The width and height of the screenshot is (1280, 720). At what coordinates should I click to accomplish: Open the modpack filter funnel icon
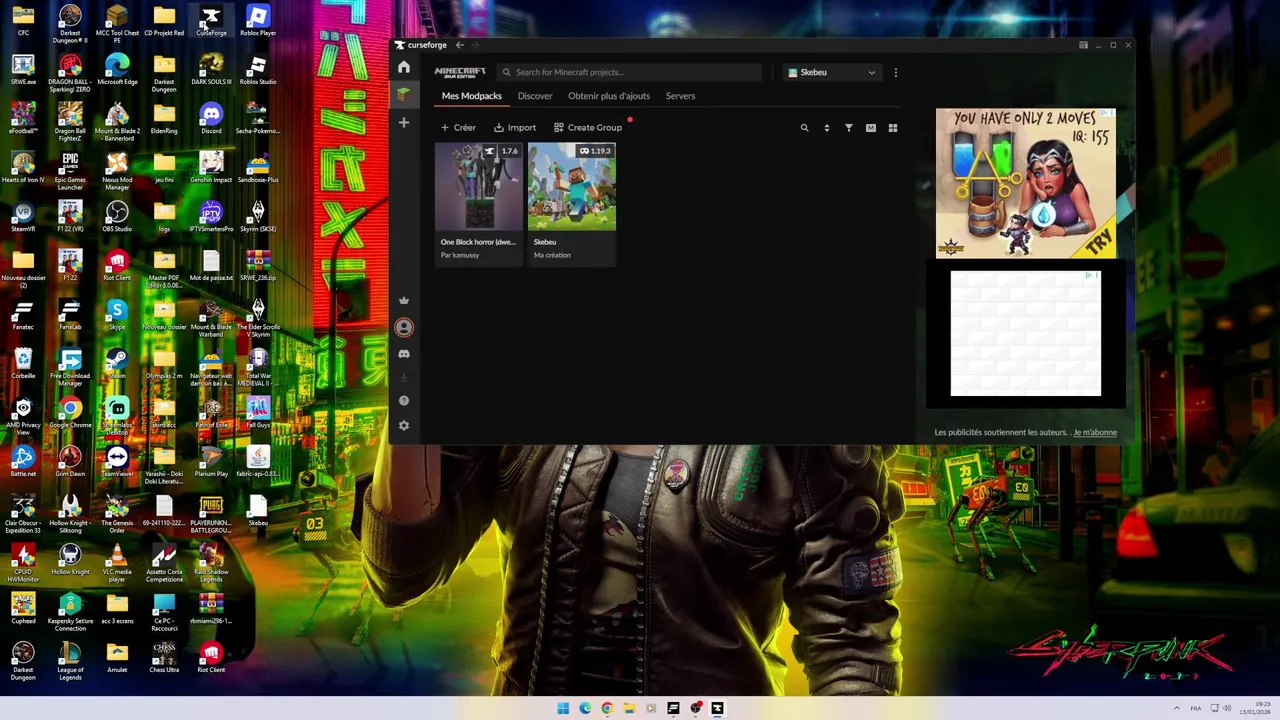coord(848,128)
